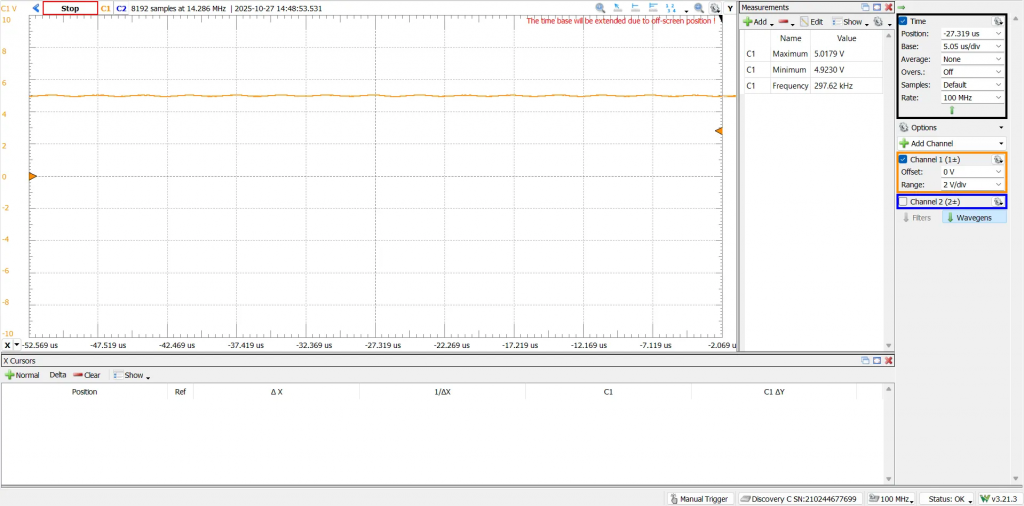Click the Y cursors toggle button
This screenshot has height=506, width=1024.
click(x=730, y=8)
